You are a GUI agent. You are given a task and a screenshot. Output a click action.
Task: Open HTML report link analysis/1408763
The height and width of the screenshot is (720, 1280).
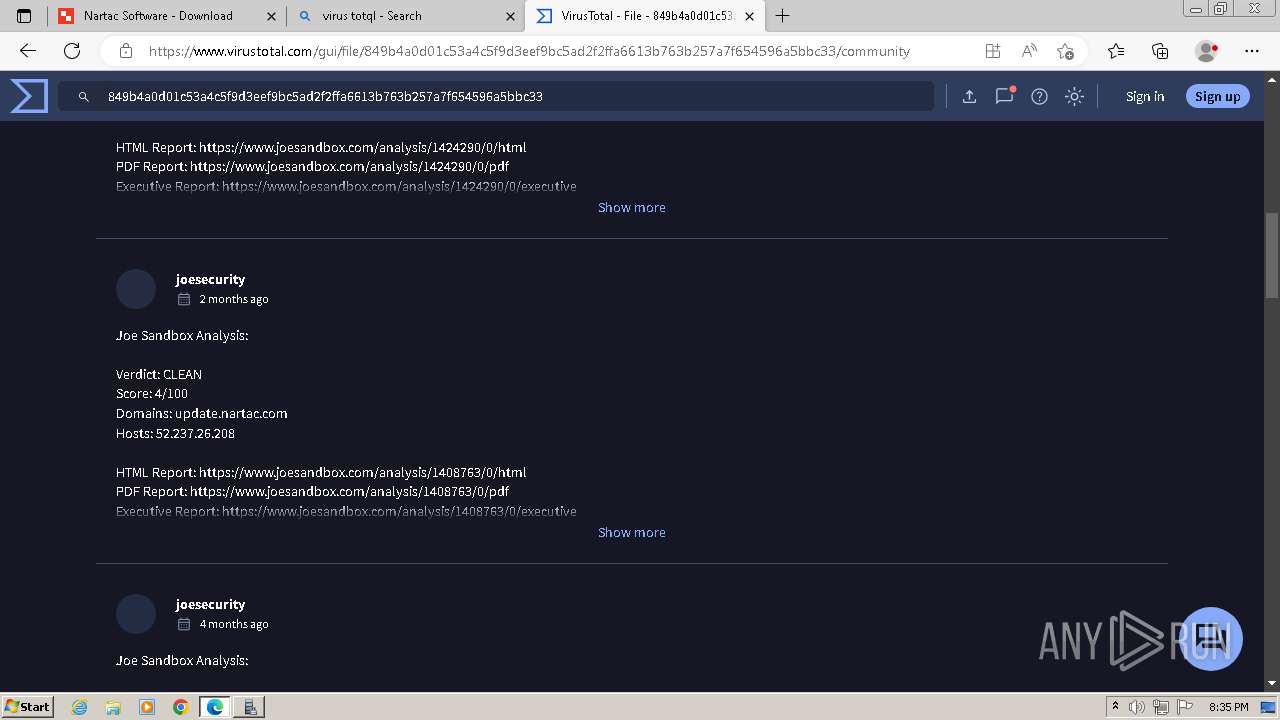coord(362,472)
